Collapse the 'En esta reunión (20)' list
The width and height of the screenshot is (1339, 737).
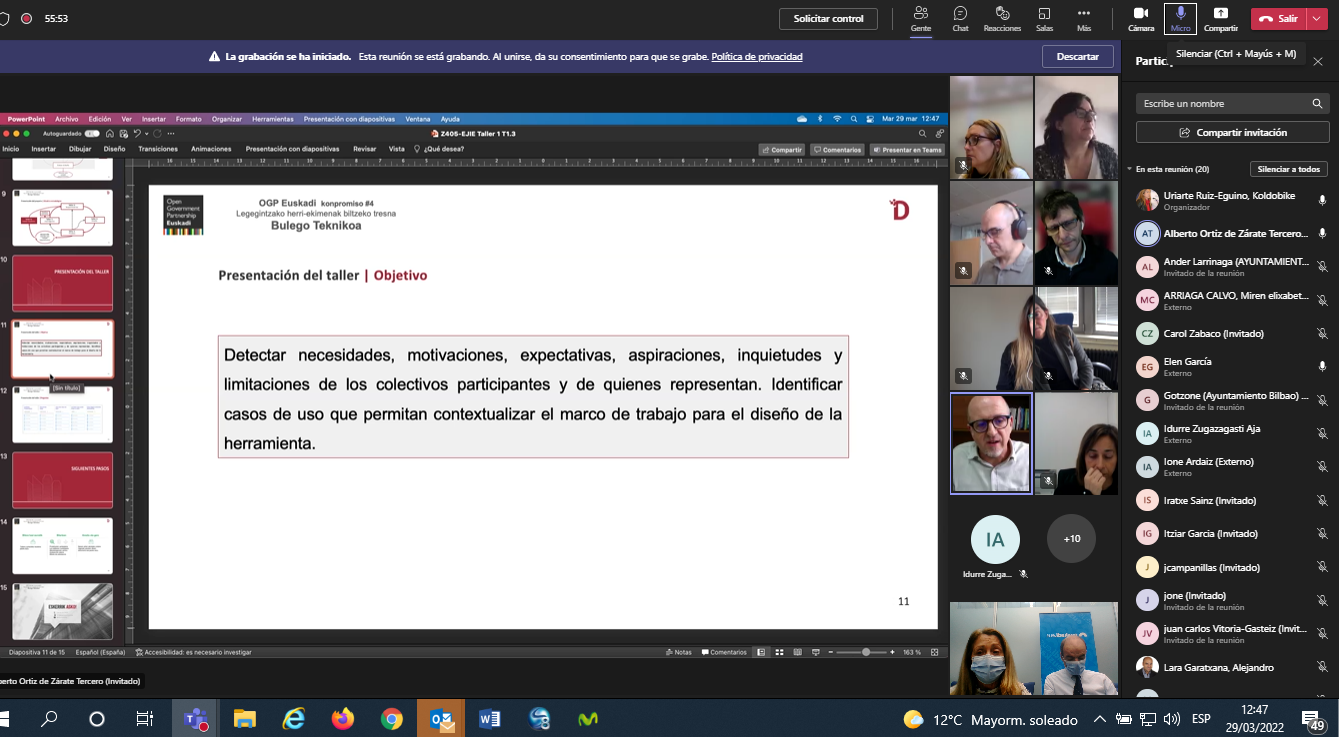pos(1130,169)
